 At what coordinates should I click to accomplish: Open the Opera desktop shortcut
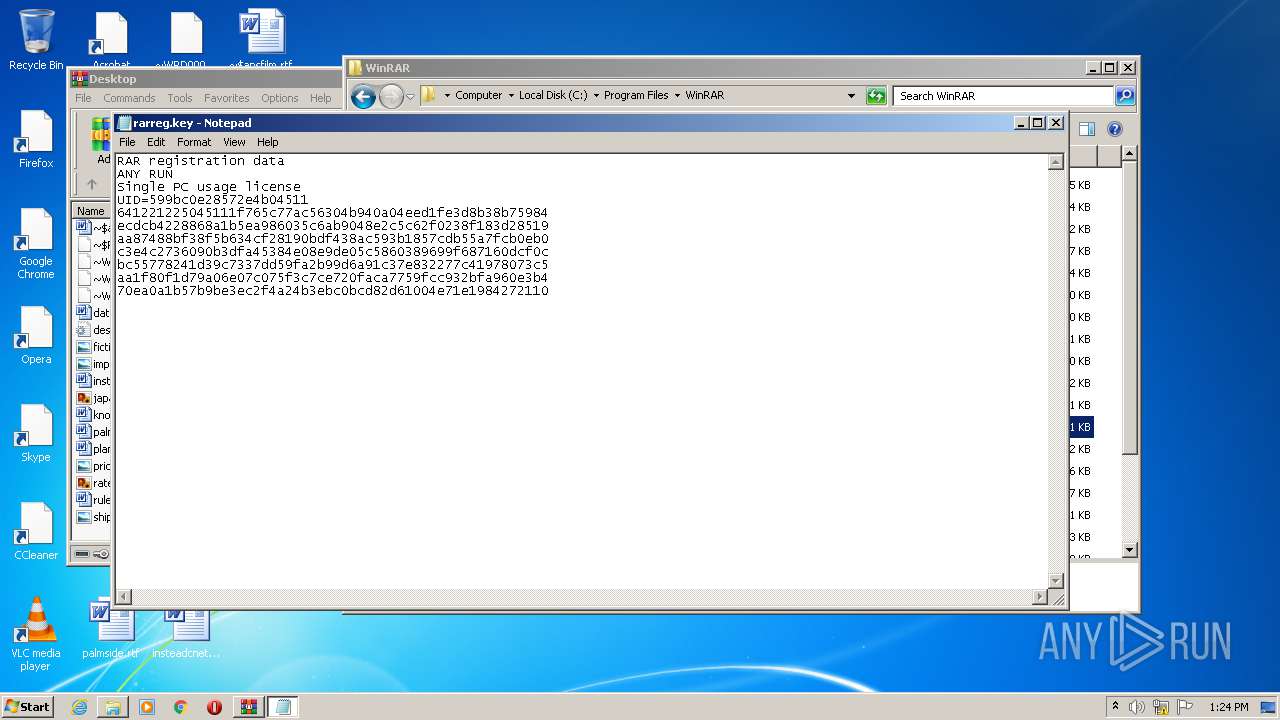[36, 336]
